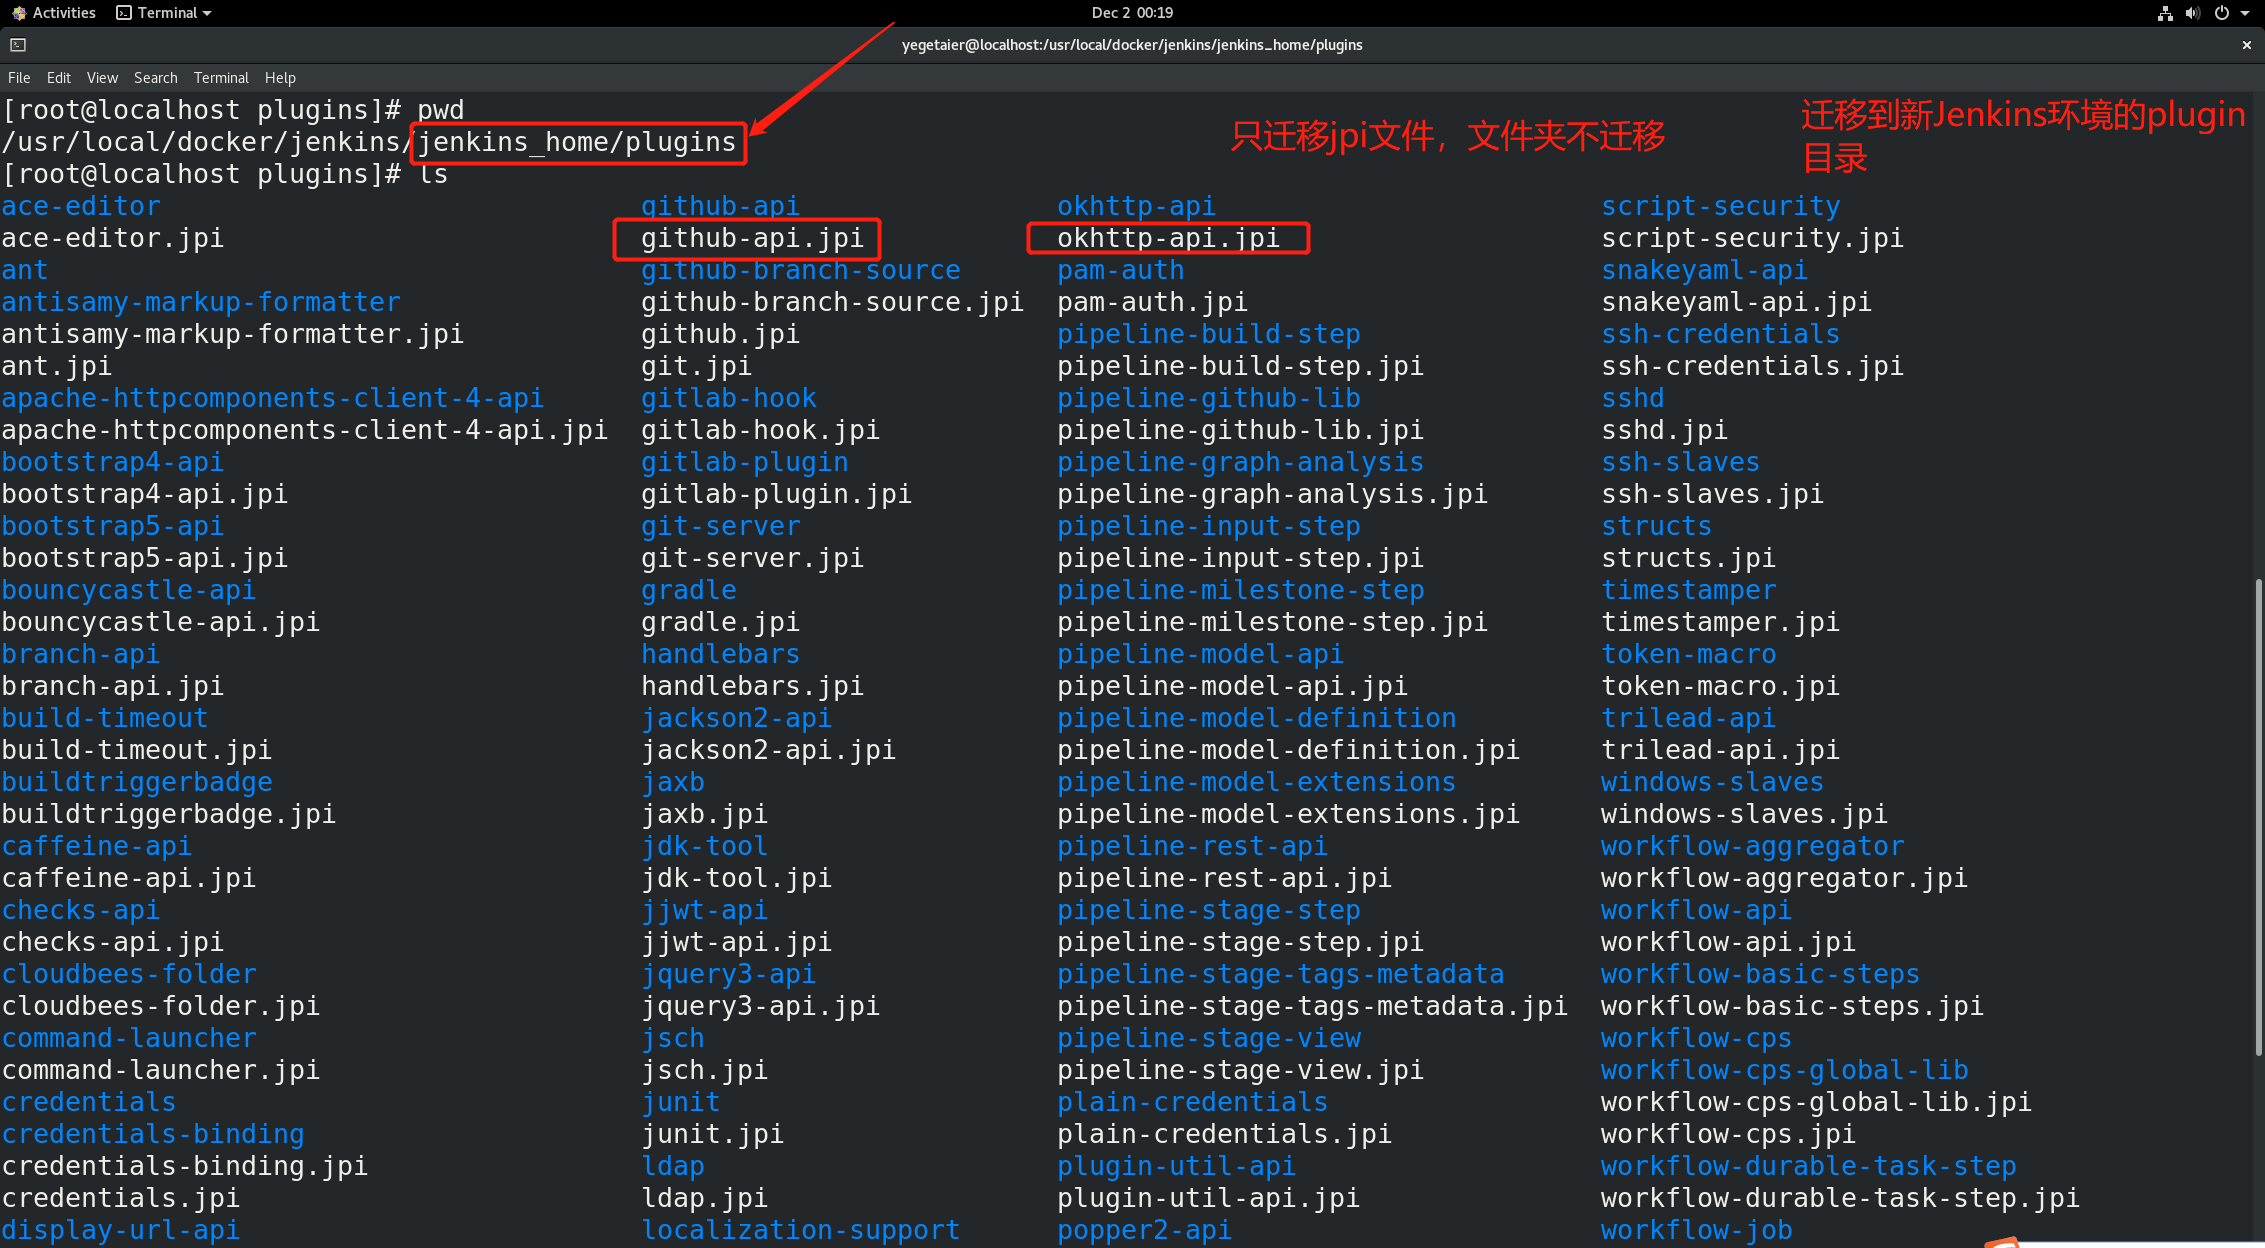Expand the Terminal app menu dropdown arrow
2265x1248 pixels.
[207, 13]
